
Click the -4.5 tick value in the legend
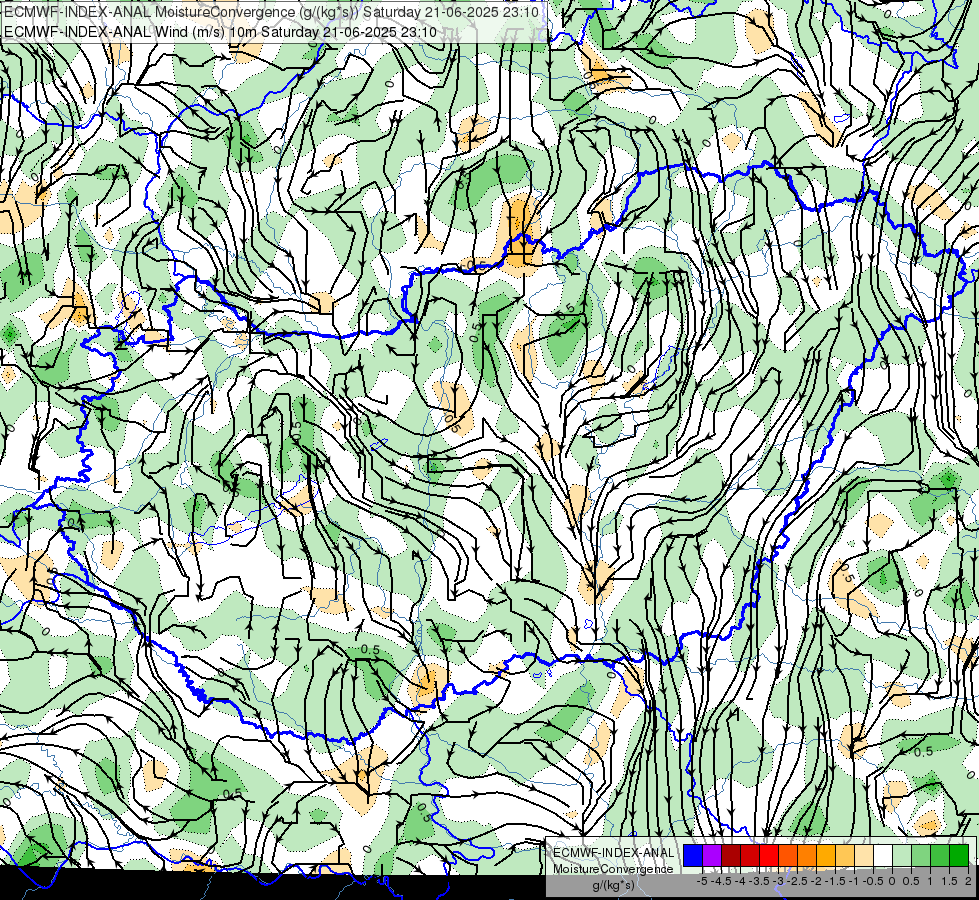pos(721,881)
